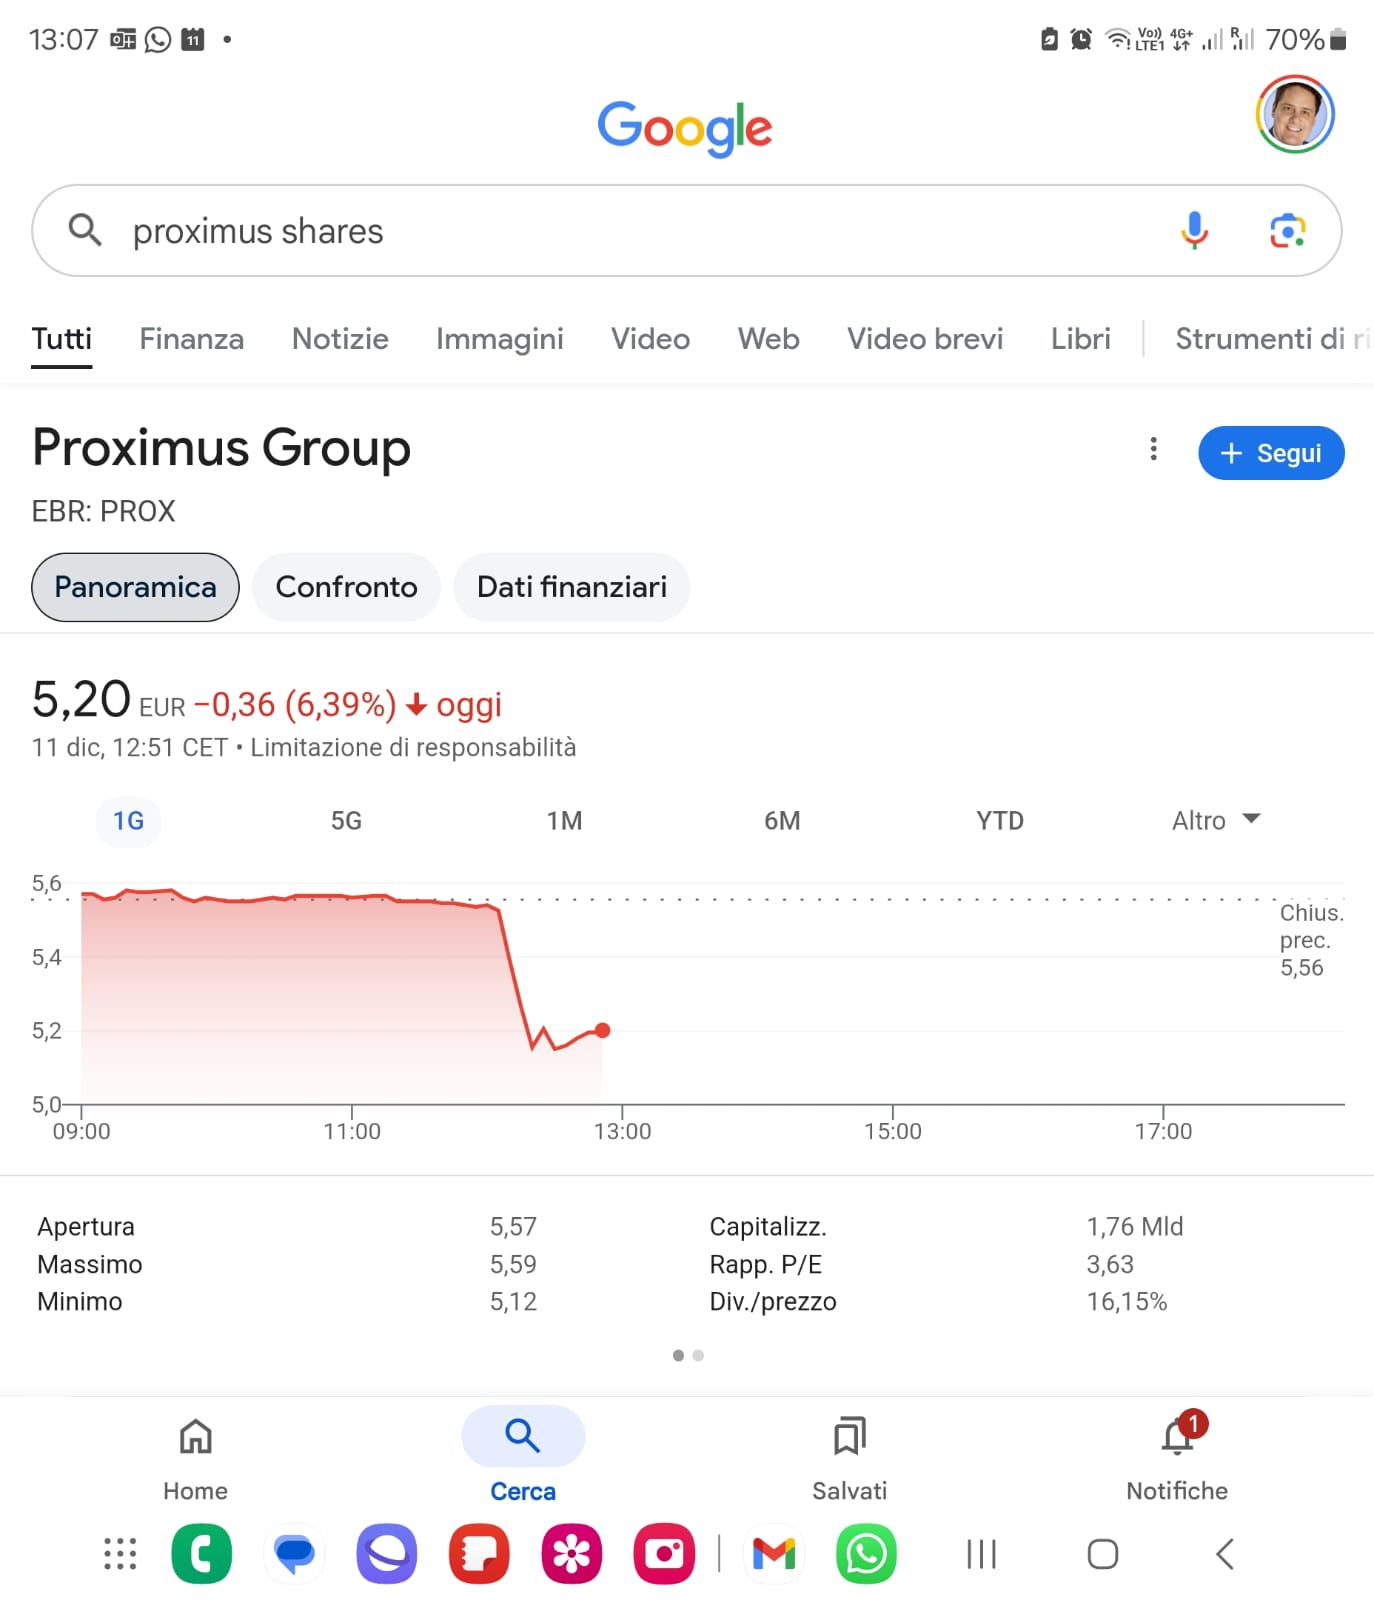Select the 5G chart time range
1374x1600 pixels.
(346, 821)
